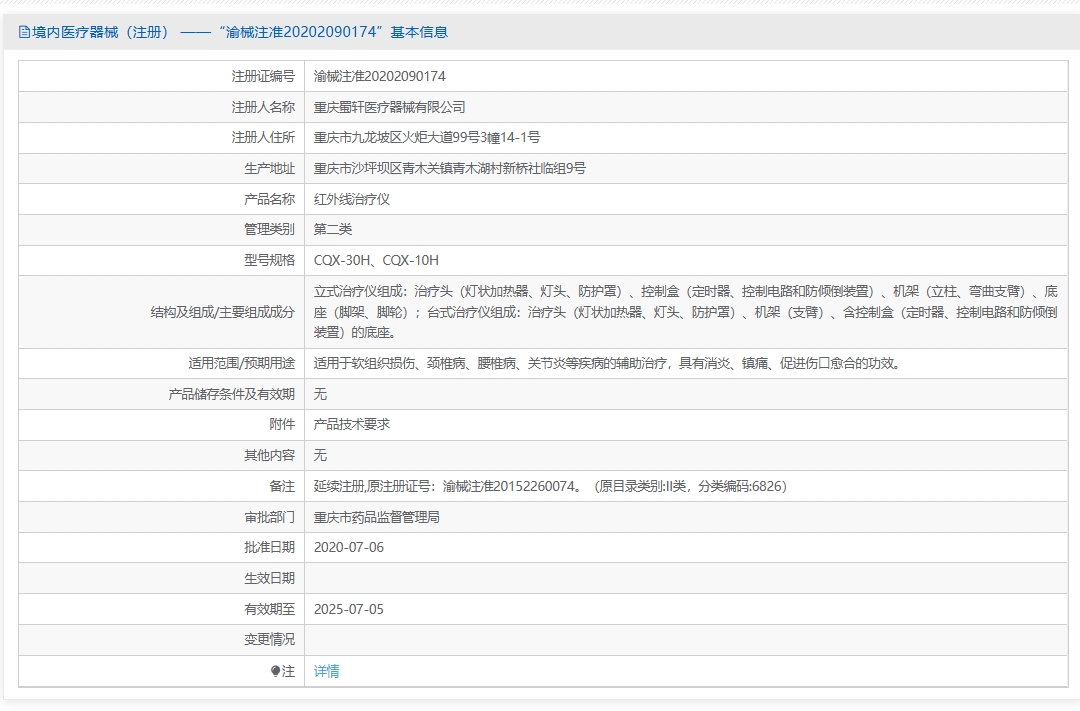Click the structure description starting 立式治疗仪组成
The height and width of the screenshot is (711, 1080).
coord(686,312)
